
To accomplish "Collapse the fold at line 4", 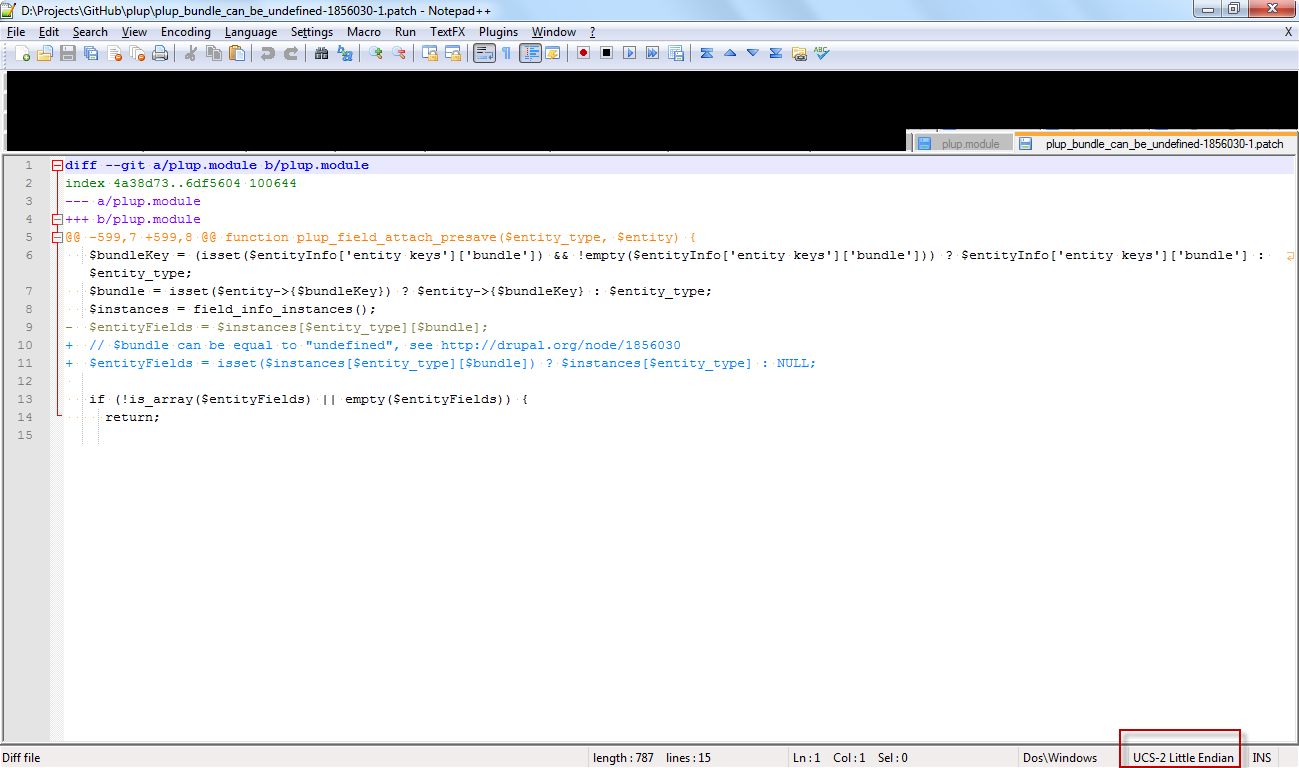I will [57, 220].
